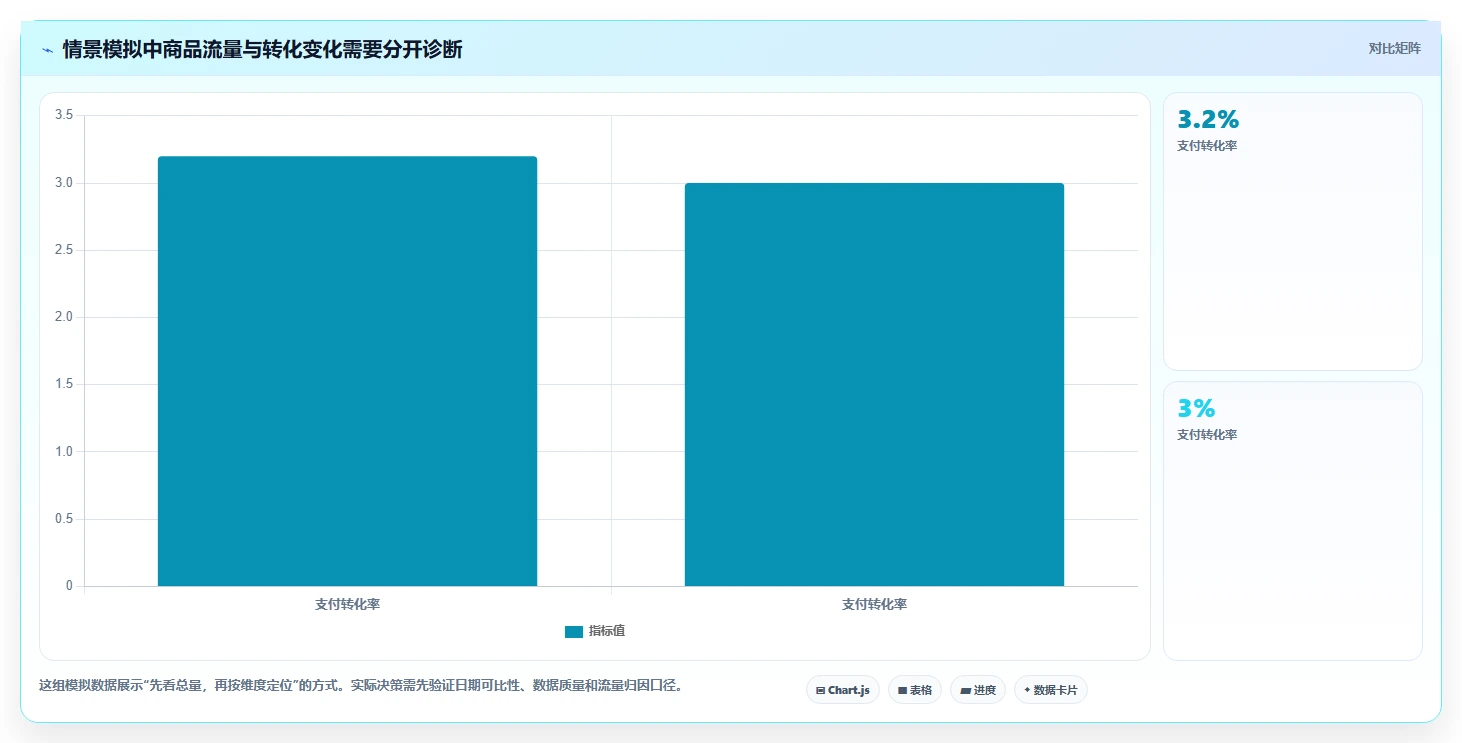Toggle the 指标值 legend color box

[574, 631]
